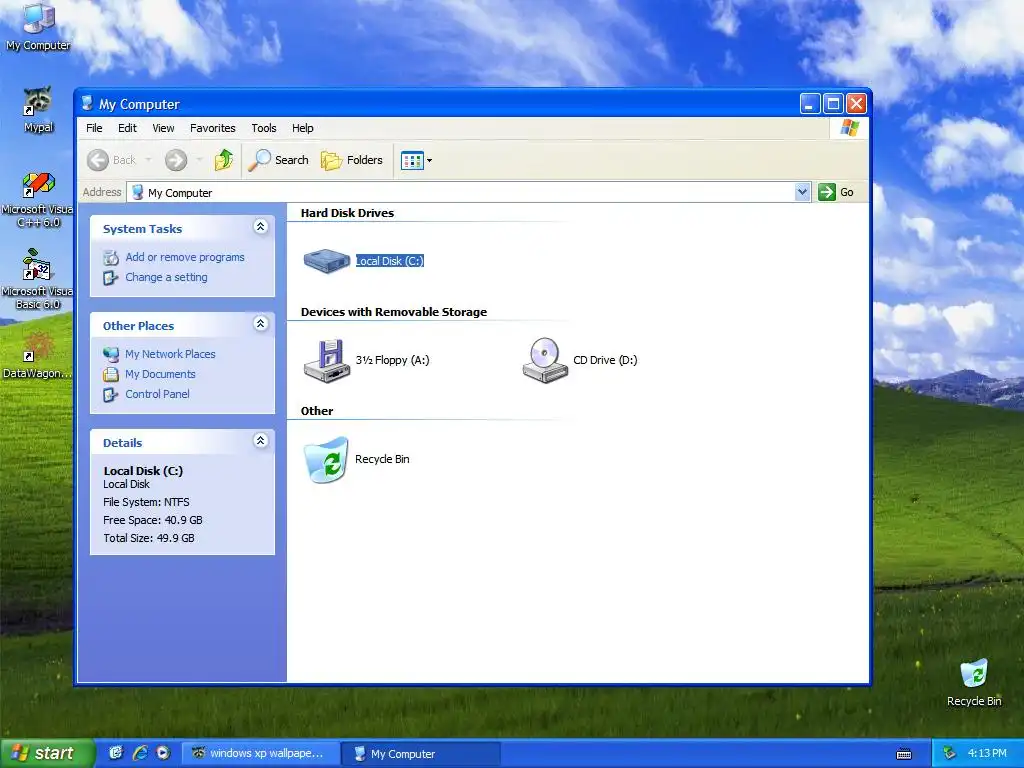Image resolution: width=1024 pixels, height=768 pixels.
Task: Open the Search pane
Action: click(x=279, y=160)
